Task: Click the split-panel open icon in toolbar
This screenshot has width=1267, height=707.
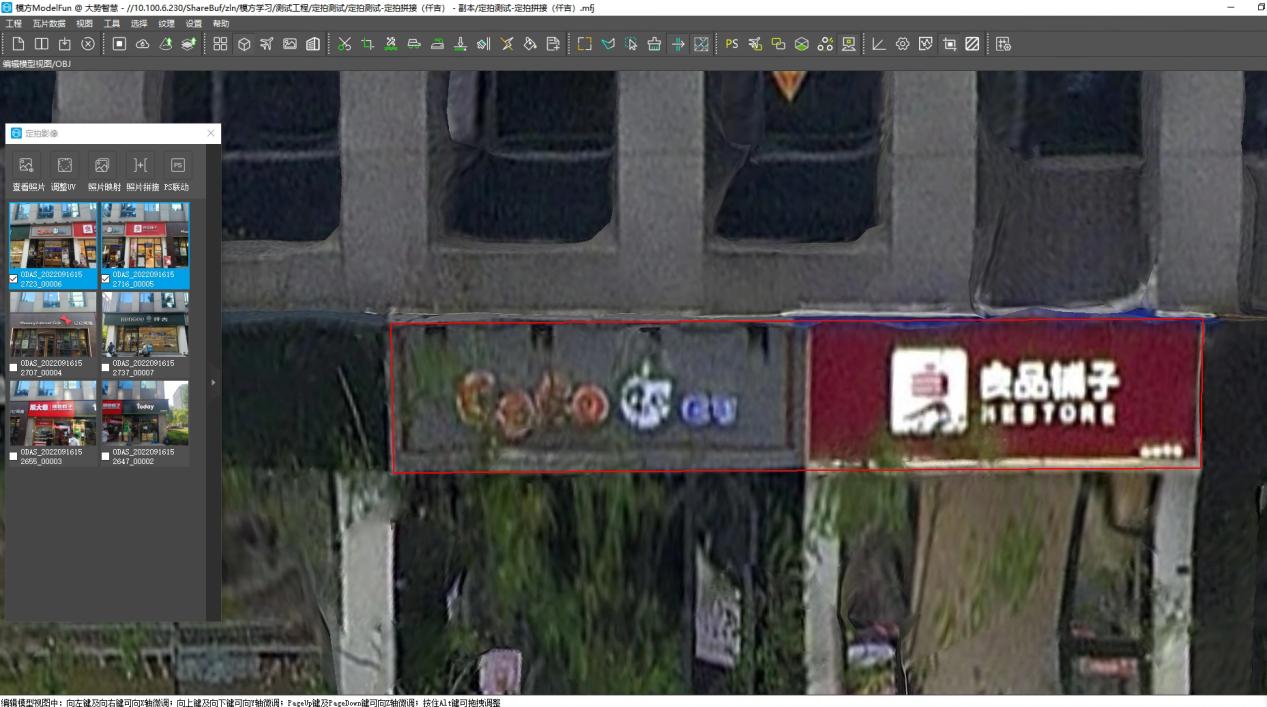Action: tap(41, 44)
